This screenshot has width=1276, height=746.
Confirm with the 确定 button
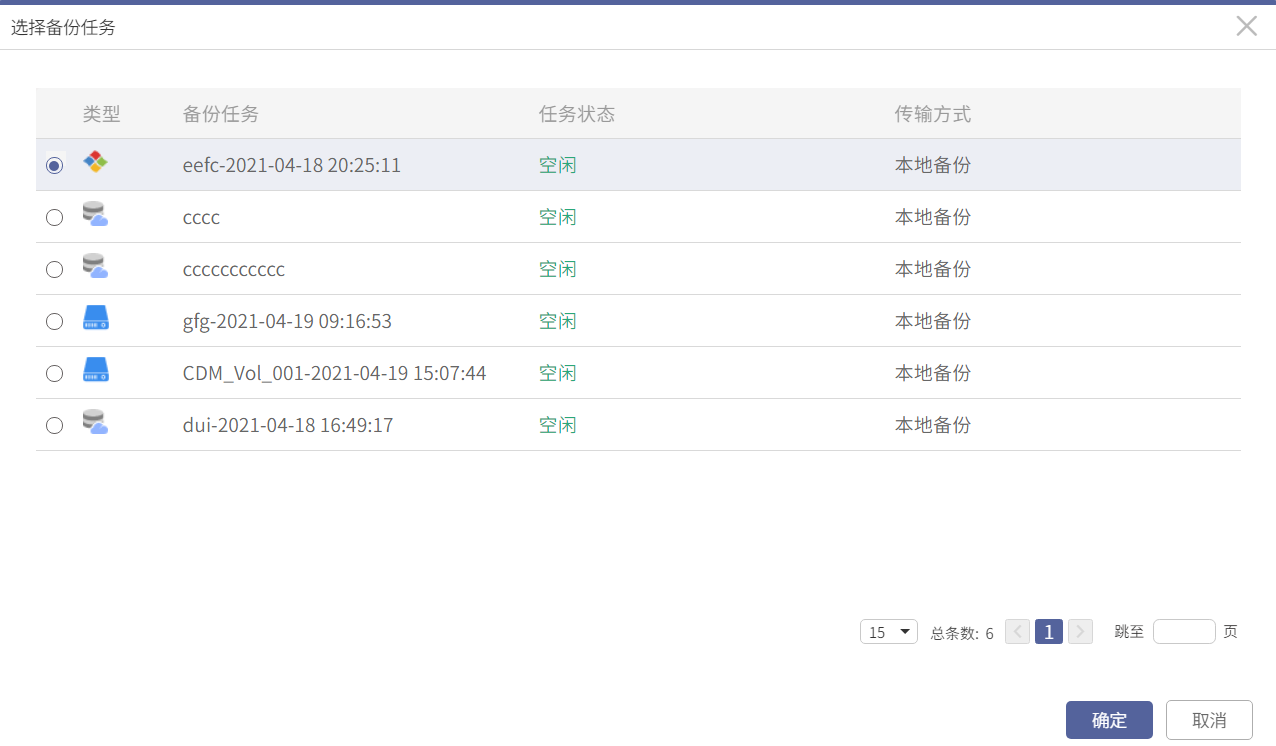1109,720
